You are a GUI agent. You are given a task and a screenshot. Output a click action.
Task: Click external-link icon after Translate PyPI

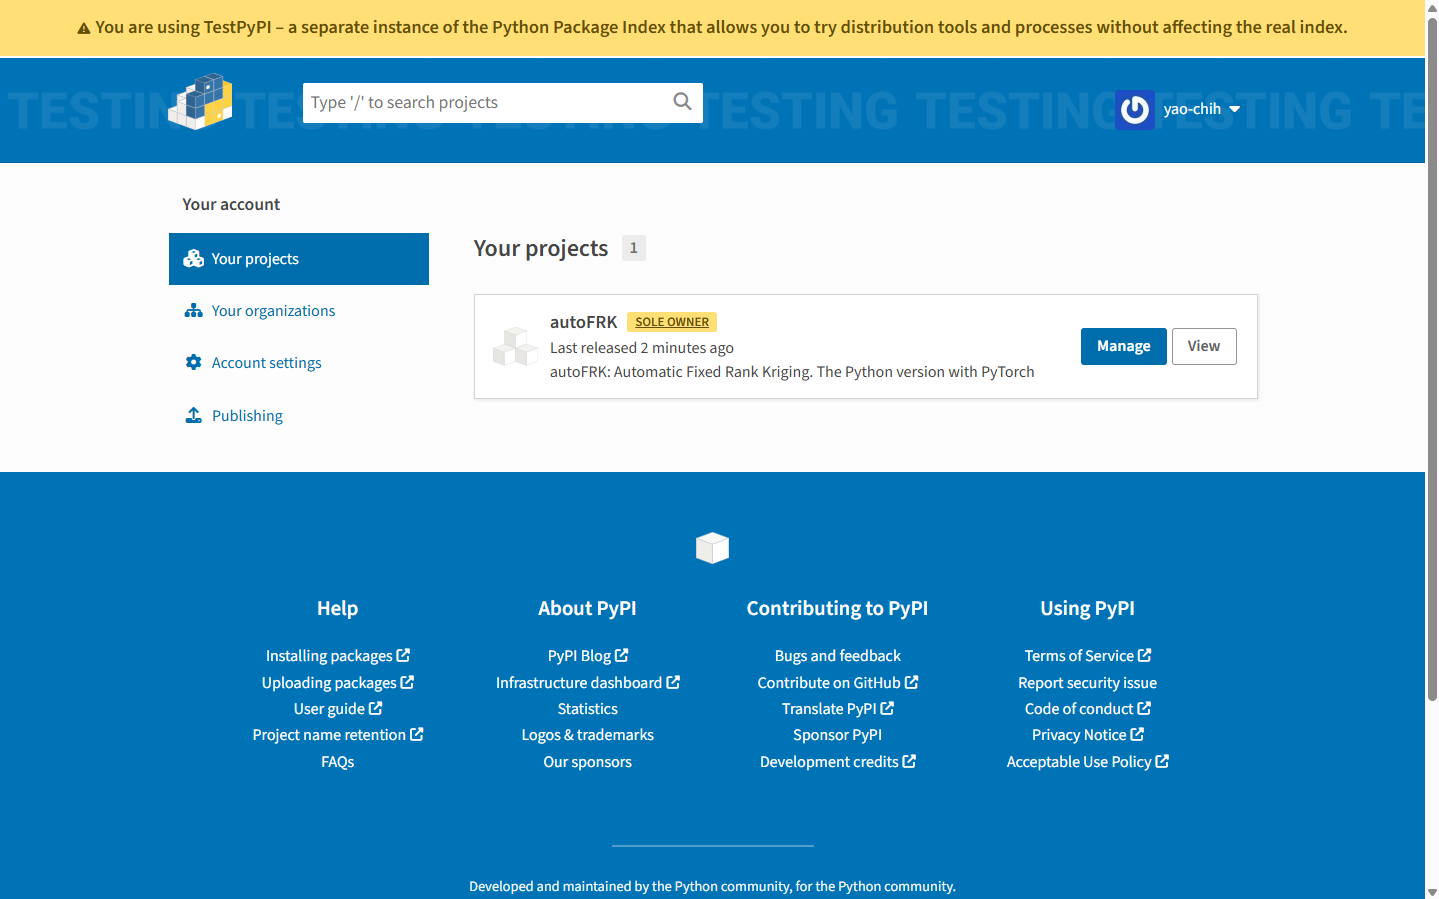point(887,708)
